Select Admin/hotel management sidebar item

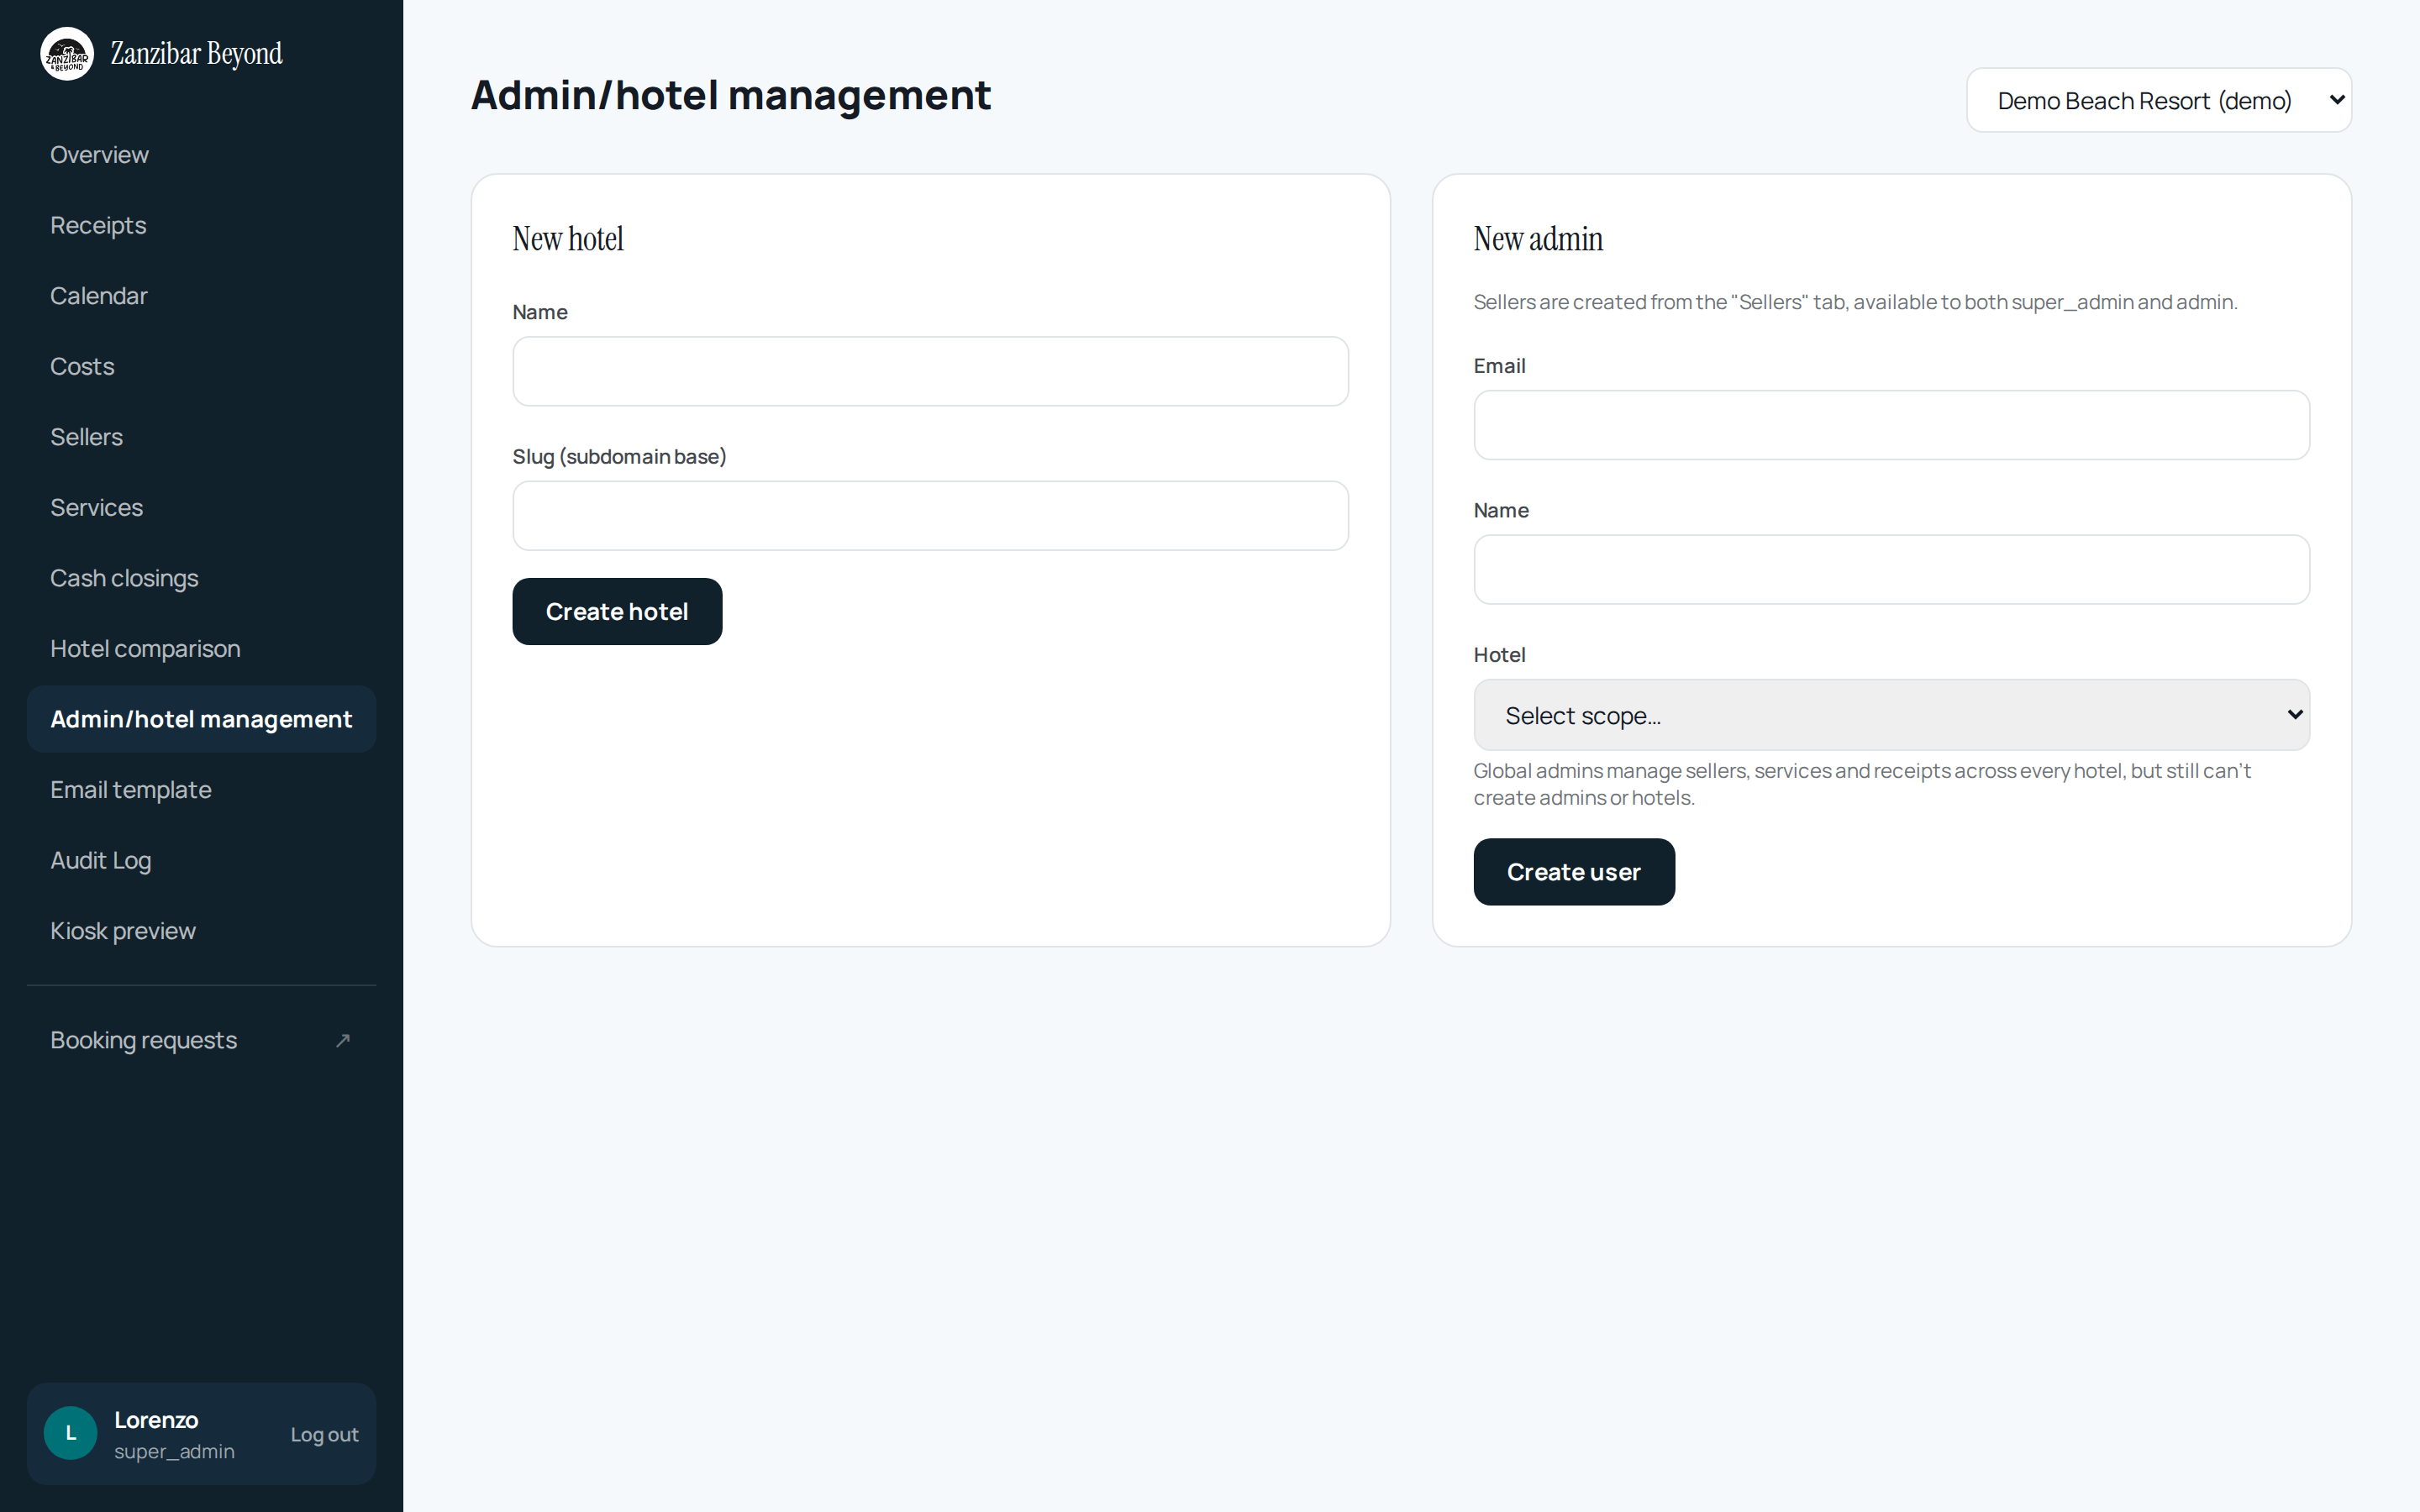click(201, 719)
